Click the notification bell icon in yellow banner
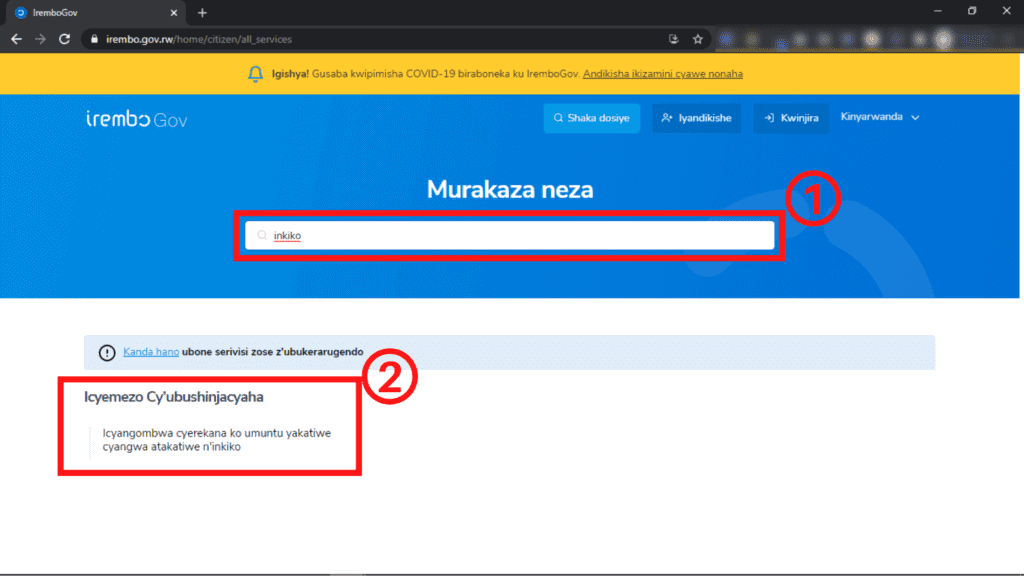 coord(255,74)
